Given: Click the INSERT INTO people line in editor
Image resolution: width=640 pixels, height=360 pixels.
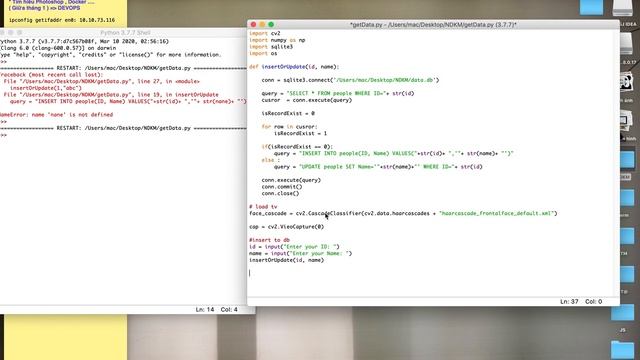Looking at the screenshot, I should pos(394,153).
